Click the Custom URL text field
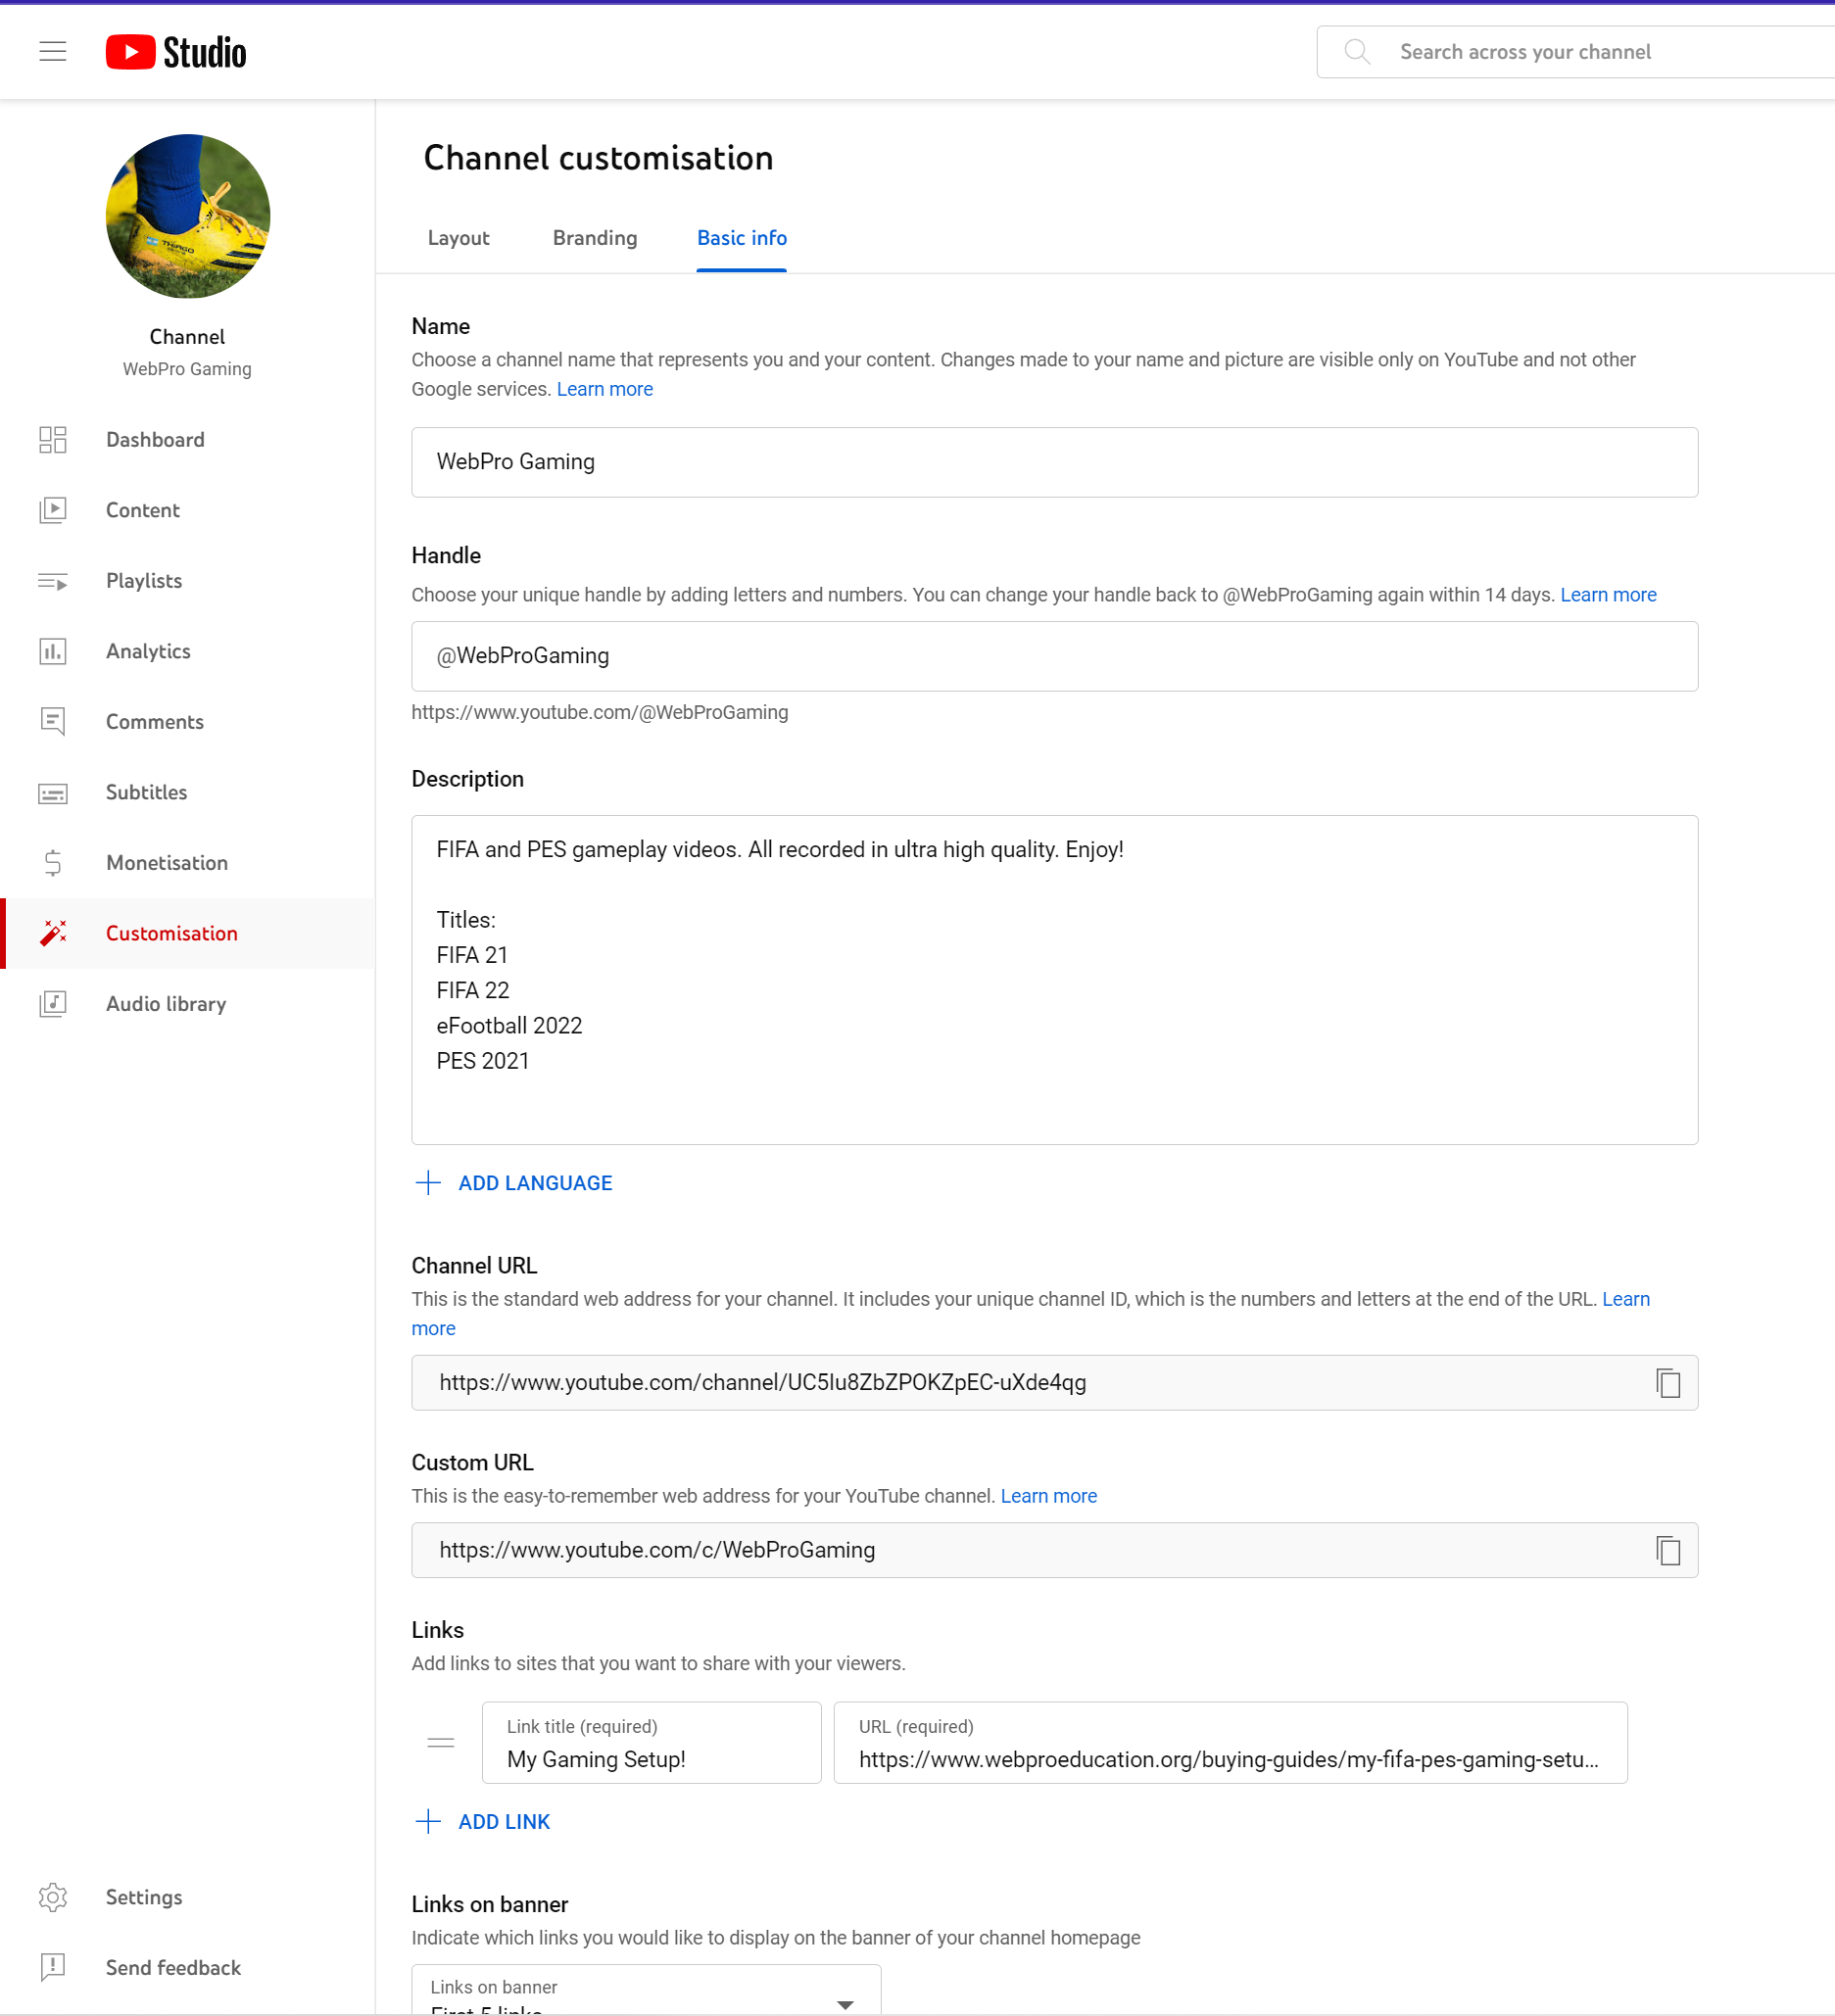Image resolution: width=1835 pixels, height=2016 pixels. click(1054, 1550)
